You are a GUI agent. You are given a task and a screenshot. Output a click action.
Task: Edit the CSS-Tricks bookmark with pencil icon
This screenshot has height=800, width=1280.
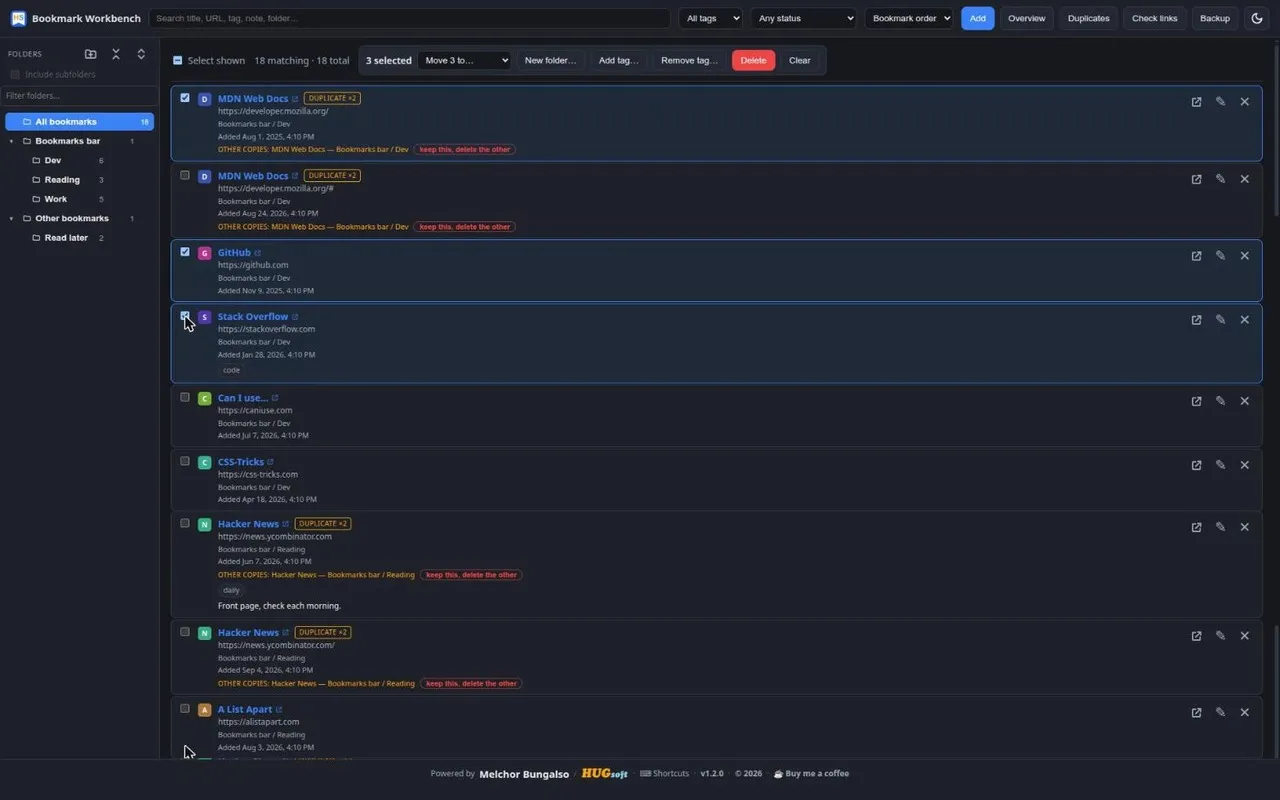click(1220, 465)
